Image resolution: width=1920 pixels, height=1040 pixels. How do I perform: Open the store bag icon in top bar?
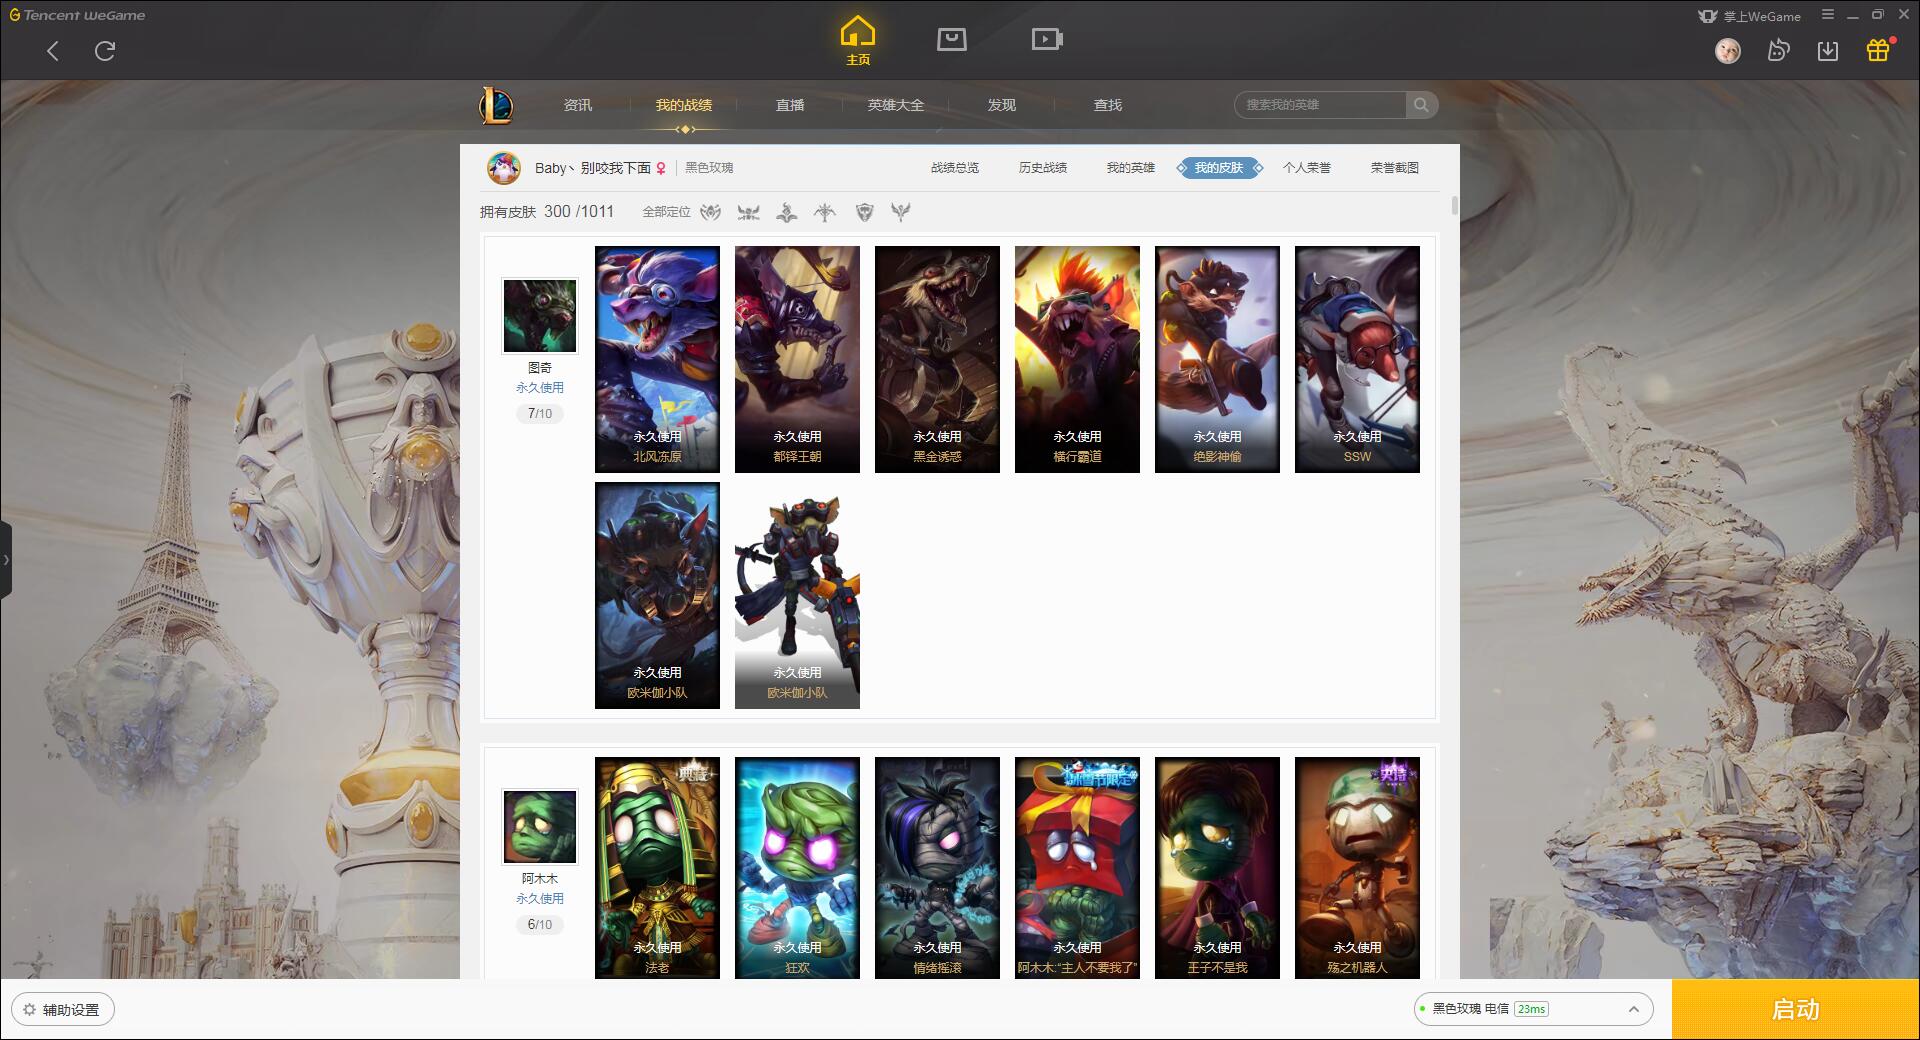point(951,39)
